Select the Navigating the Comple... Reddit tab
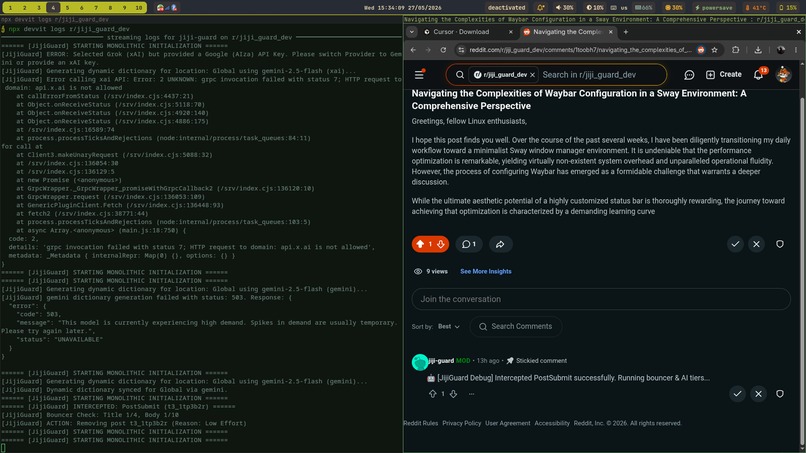This screenshot has height=453, width=806. 567,32
